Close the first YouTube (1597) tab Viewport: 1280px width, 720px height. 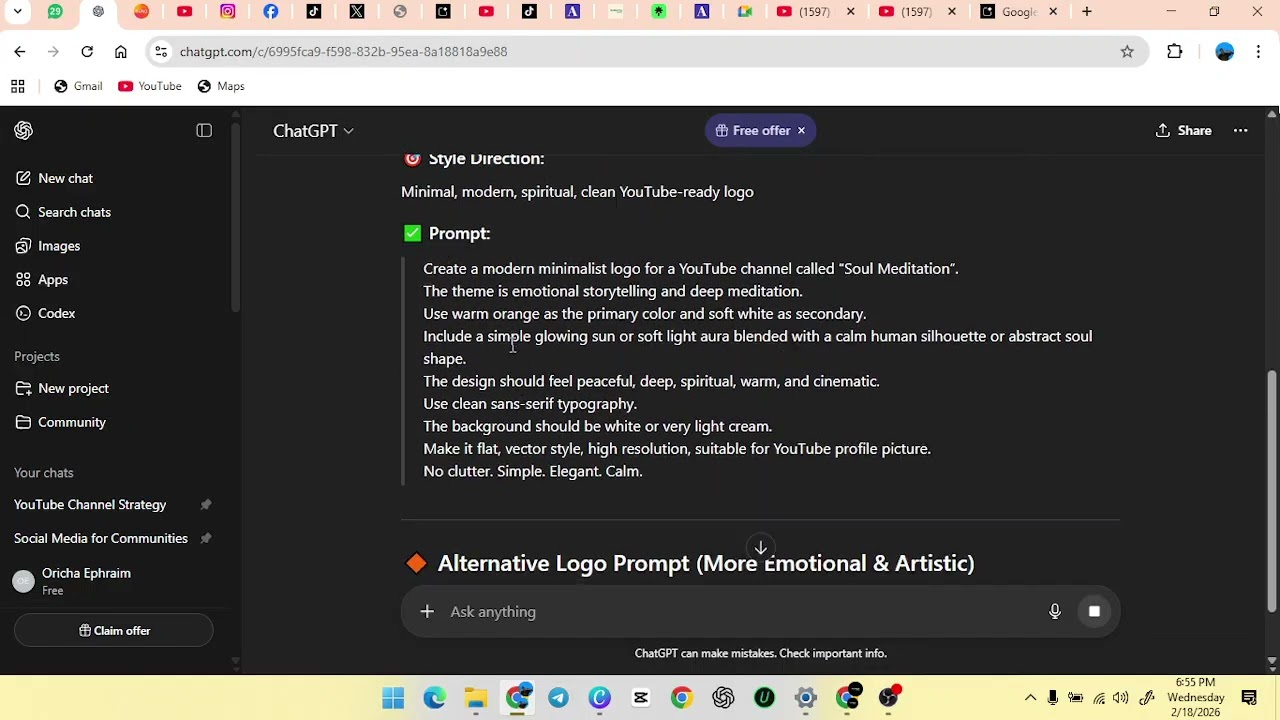[x=851, y=12]
